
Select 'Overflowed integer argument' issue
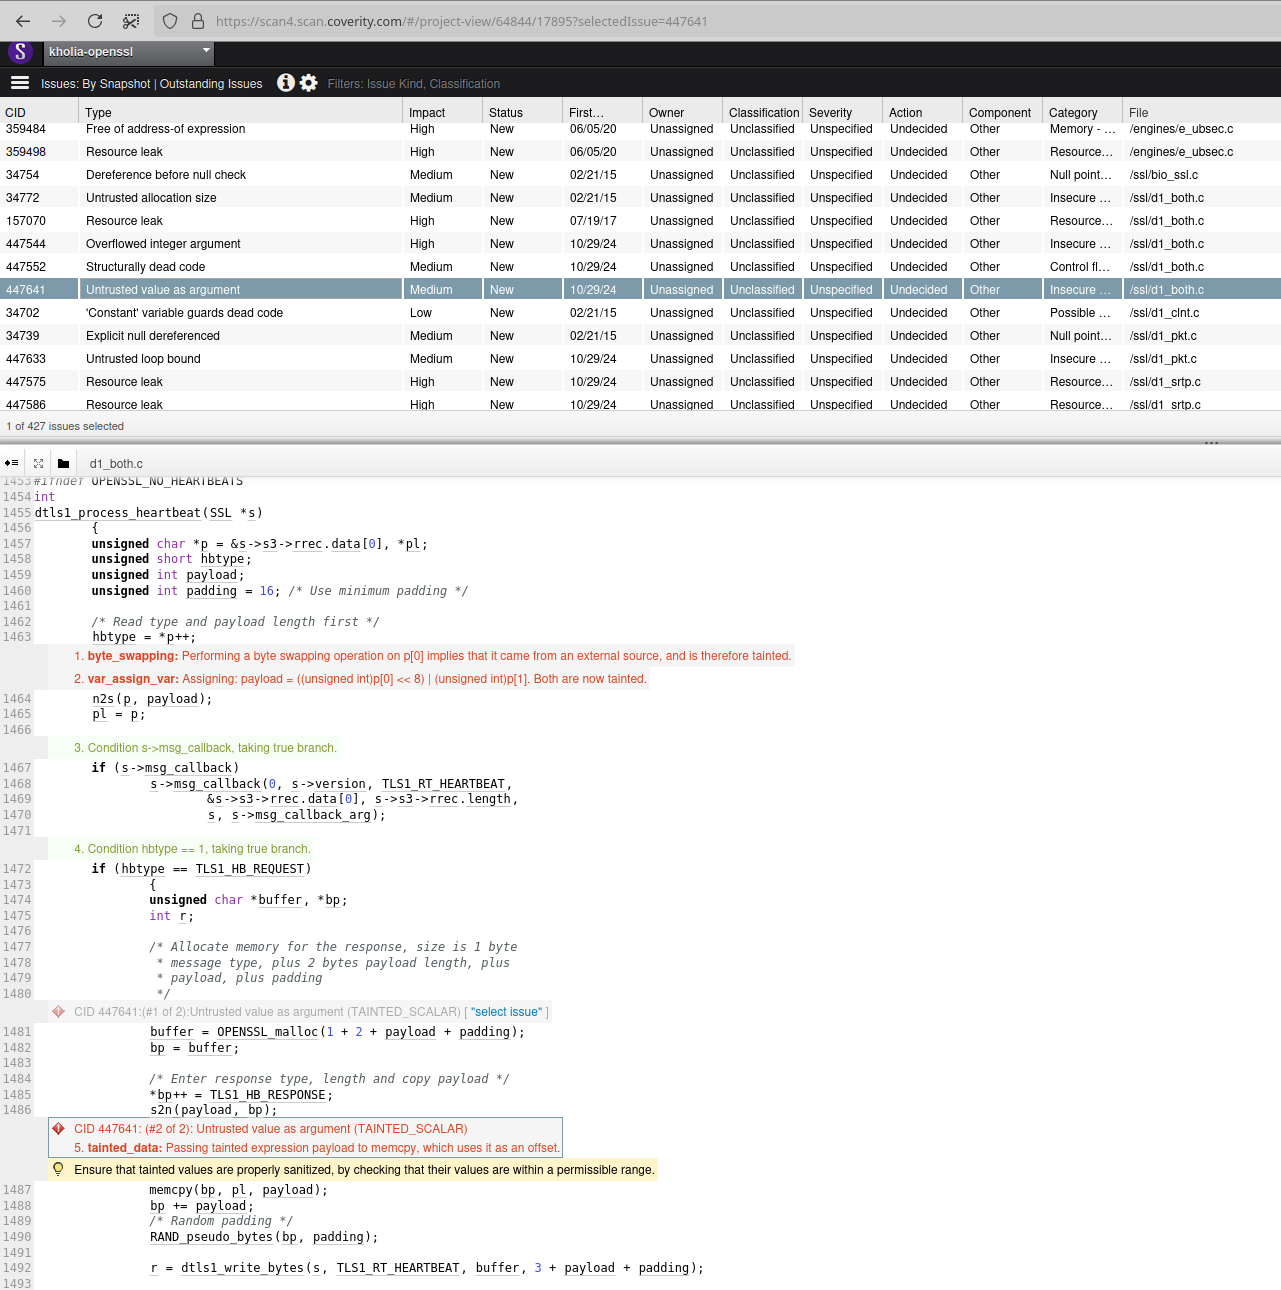(640, 244)
